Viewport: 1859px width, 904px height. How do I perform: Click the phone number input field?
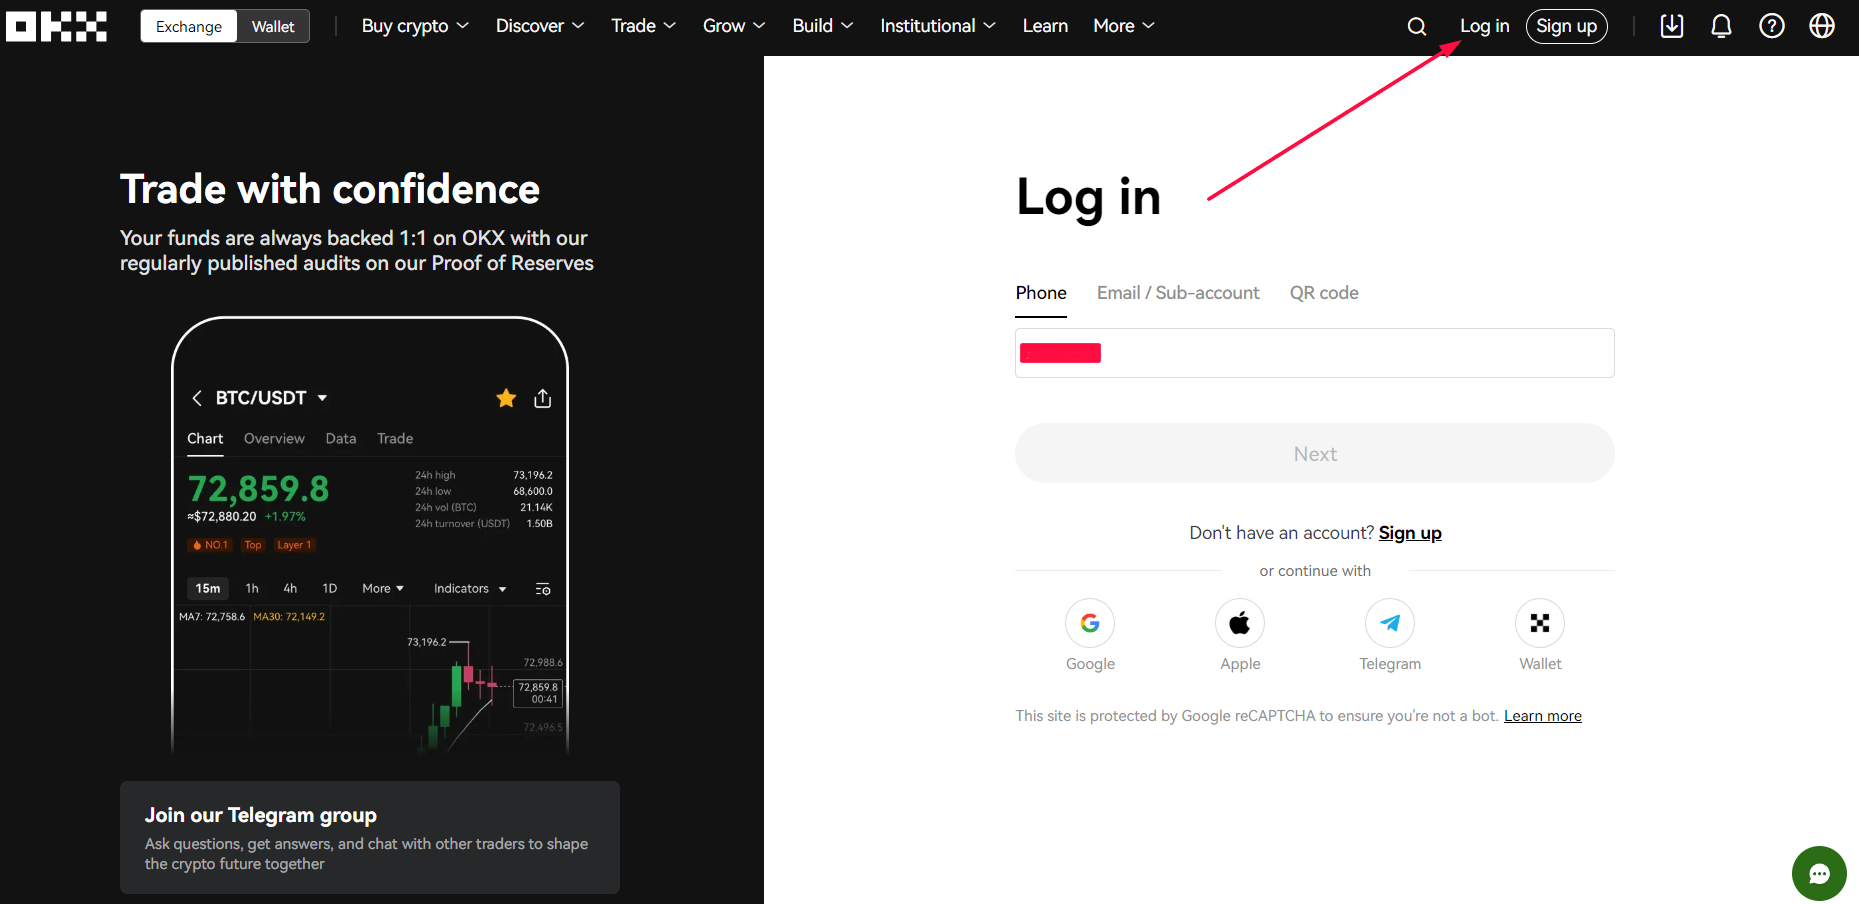(1315, 353)
